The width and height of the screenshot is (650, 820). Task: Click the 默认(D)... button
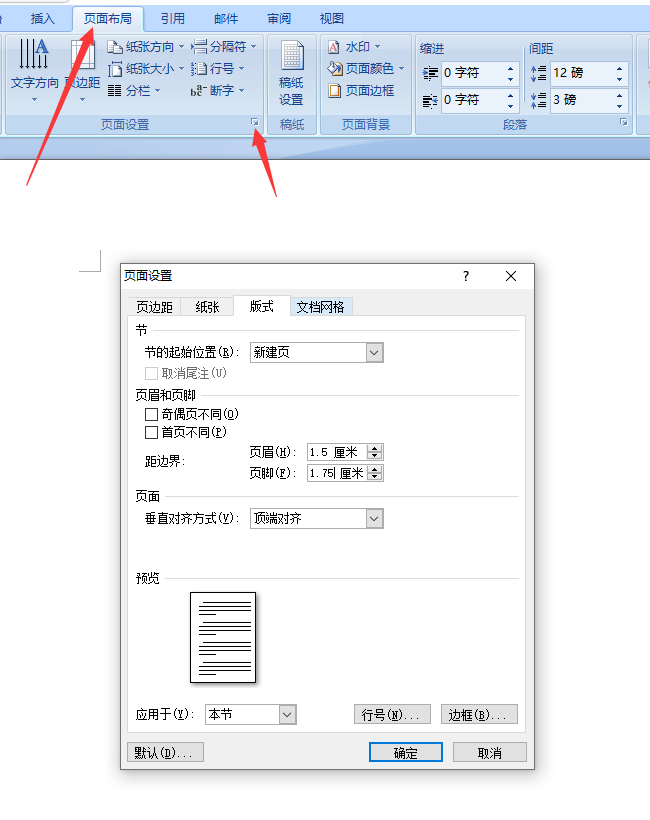165,753
